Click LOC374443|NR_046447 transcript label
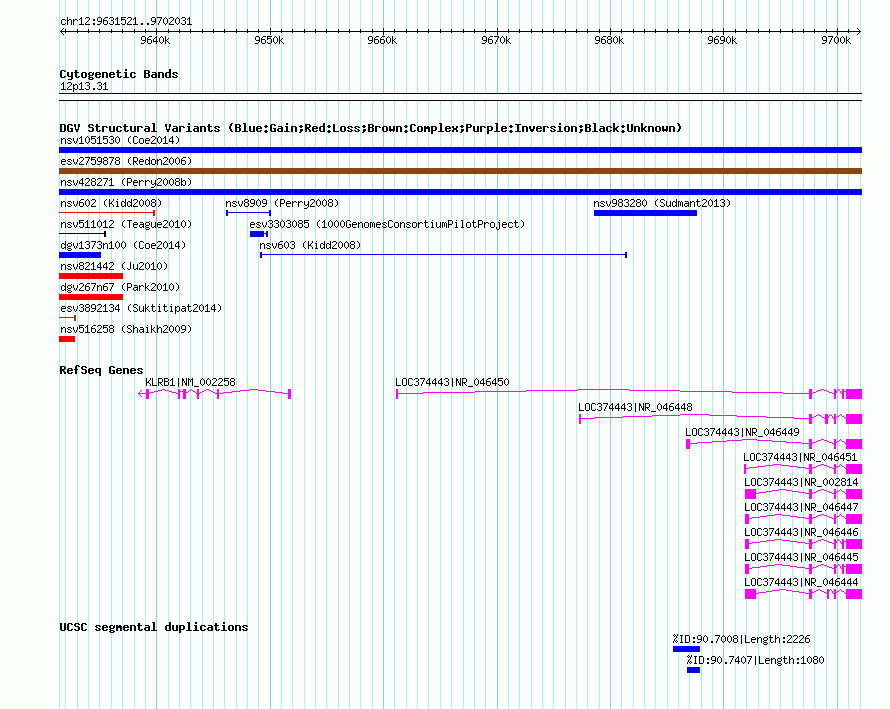 click(x=801, y=507)
